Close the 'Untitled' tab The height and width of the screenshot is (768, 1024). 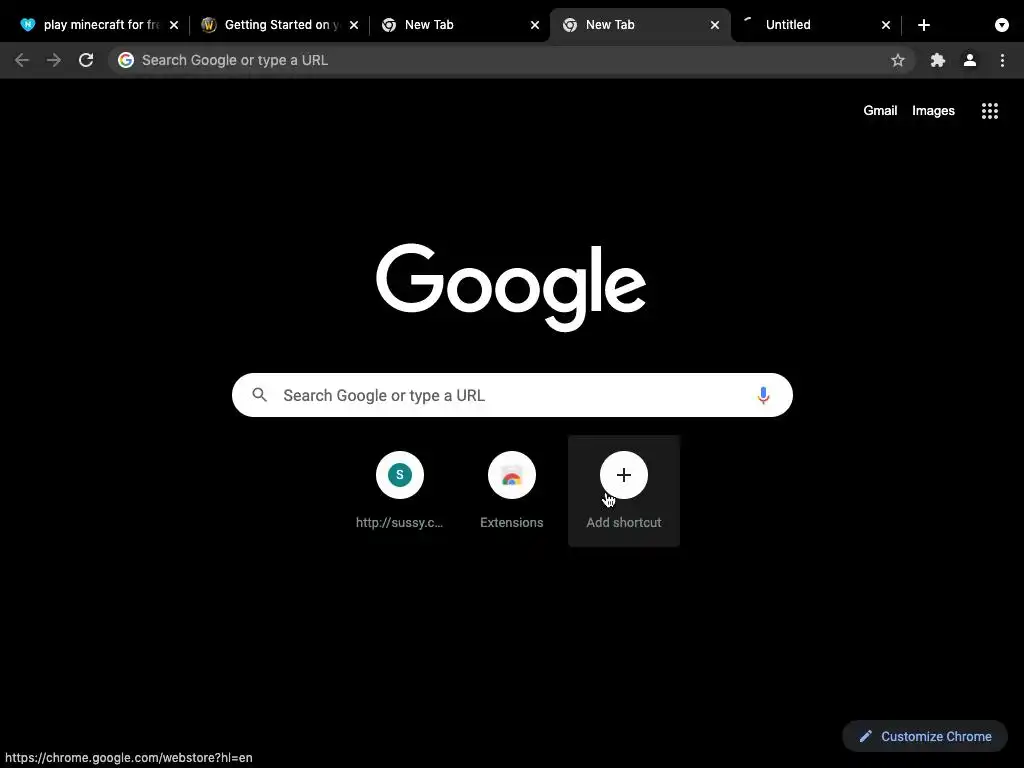886,25
